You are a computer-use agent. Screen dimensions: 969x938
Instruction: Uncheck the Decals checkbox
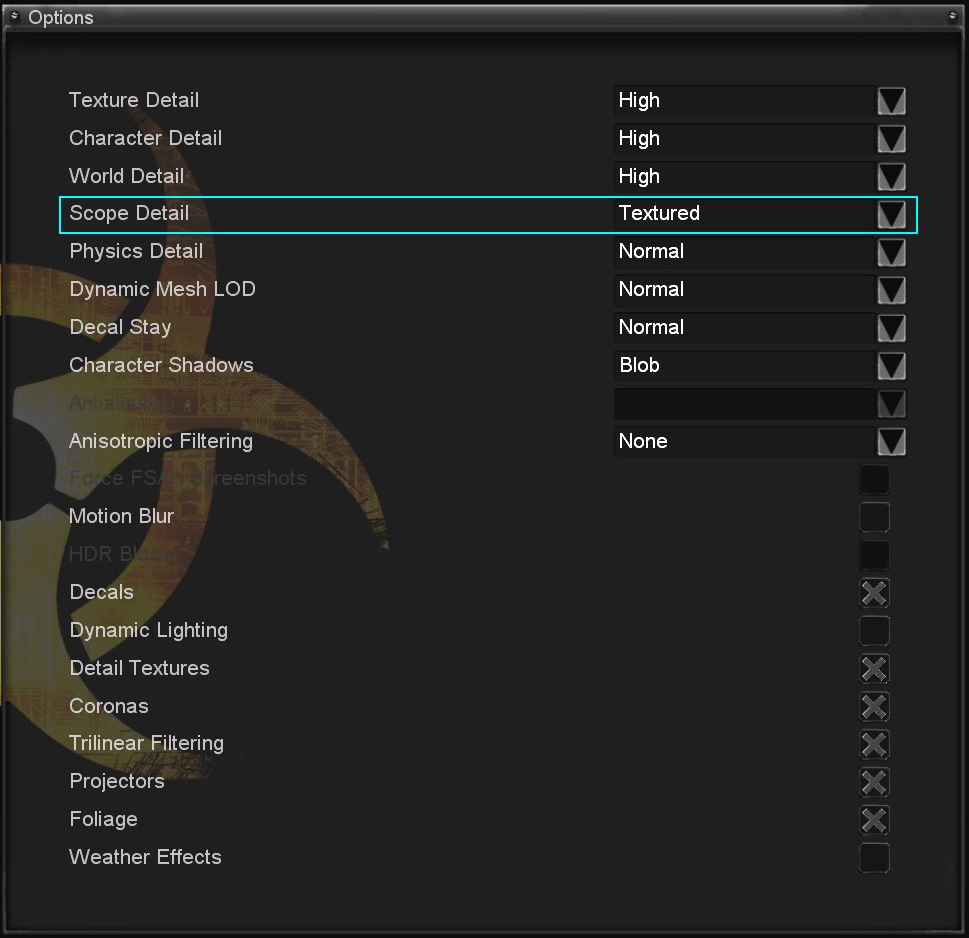pyautogui.click(x=874, y=593)
